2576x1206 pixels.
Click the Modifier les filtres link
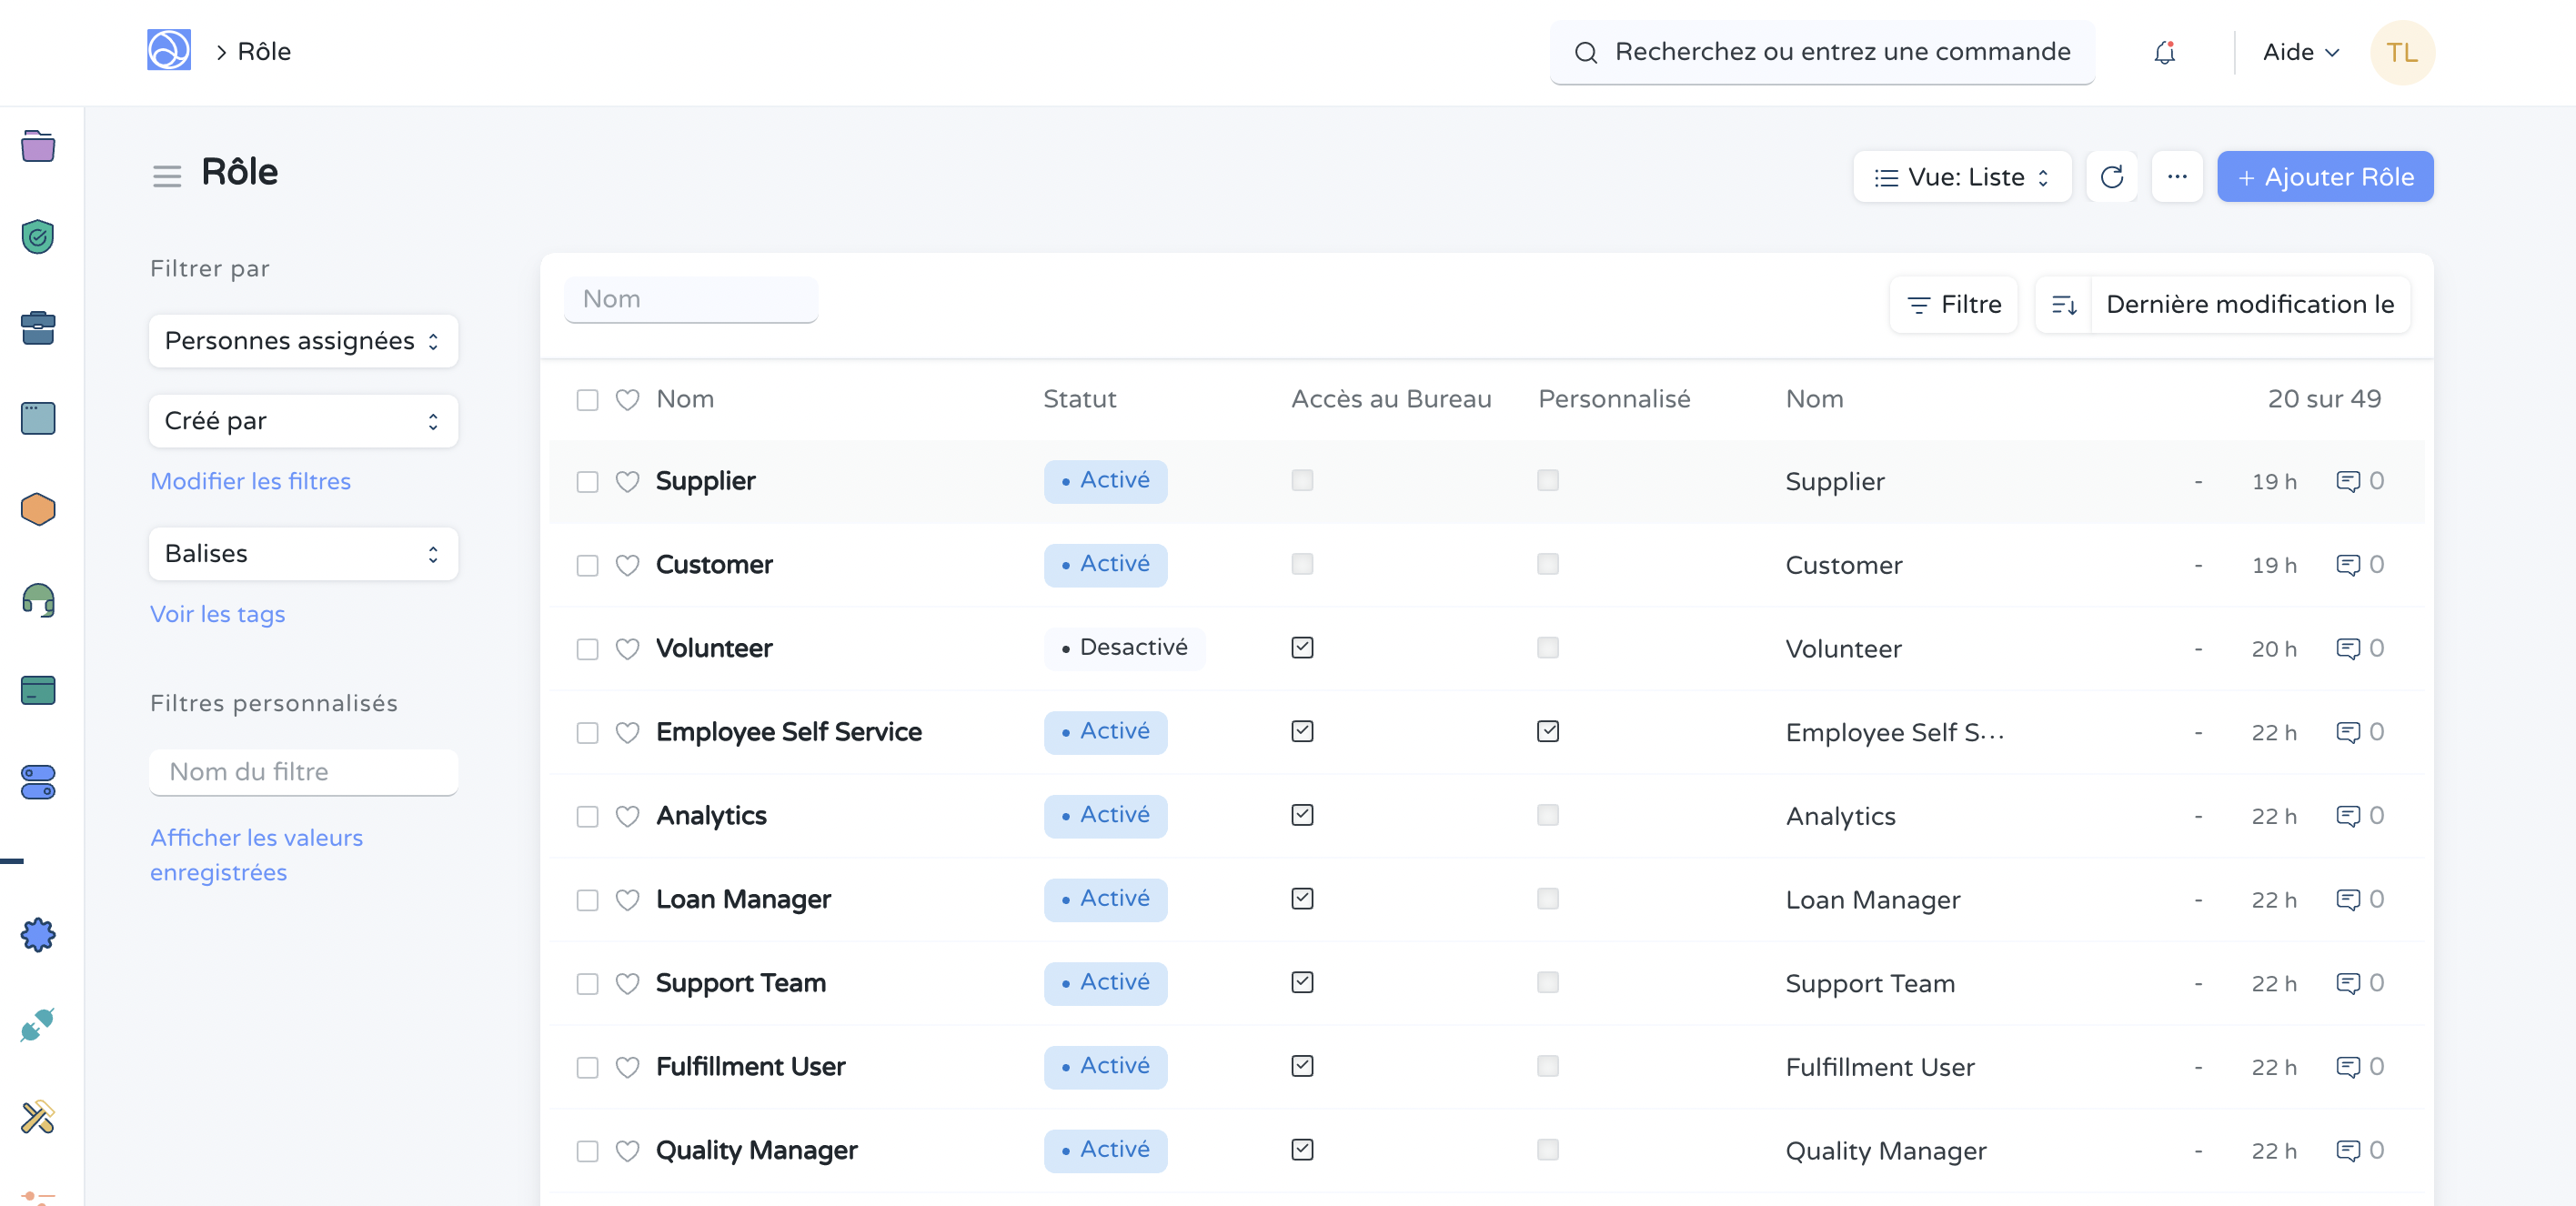(x=250, y=481)
